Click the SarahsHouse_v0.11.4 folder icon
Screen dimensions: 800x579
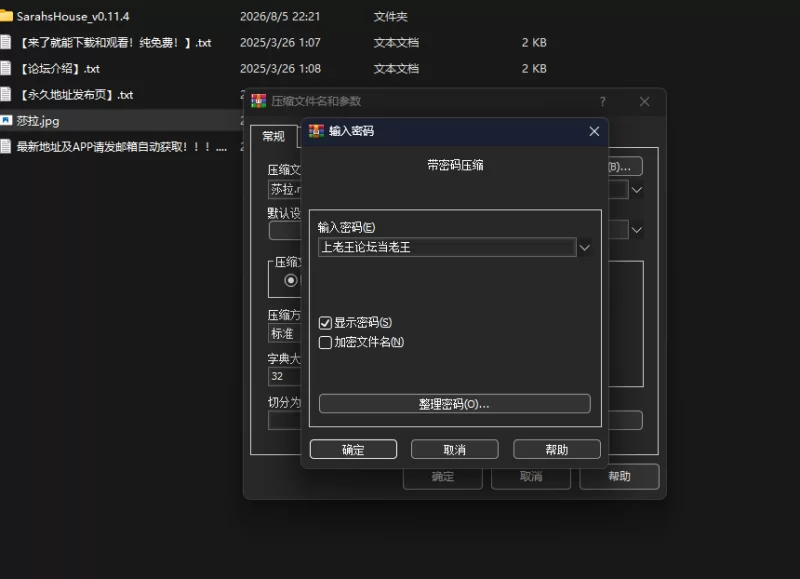(x=6, y=16)
